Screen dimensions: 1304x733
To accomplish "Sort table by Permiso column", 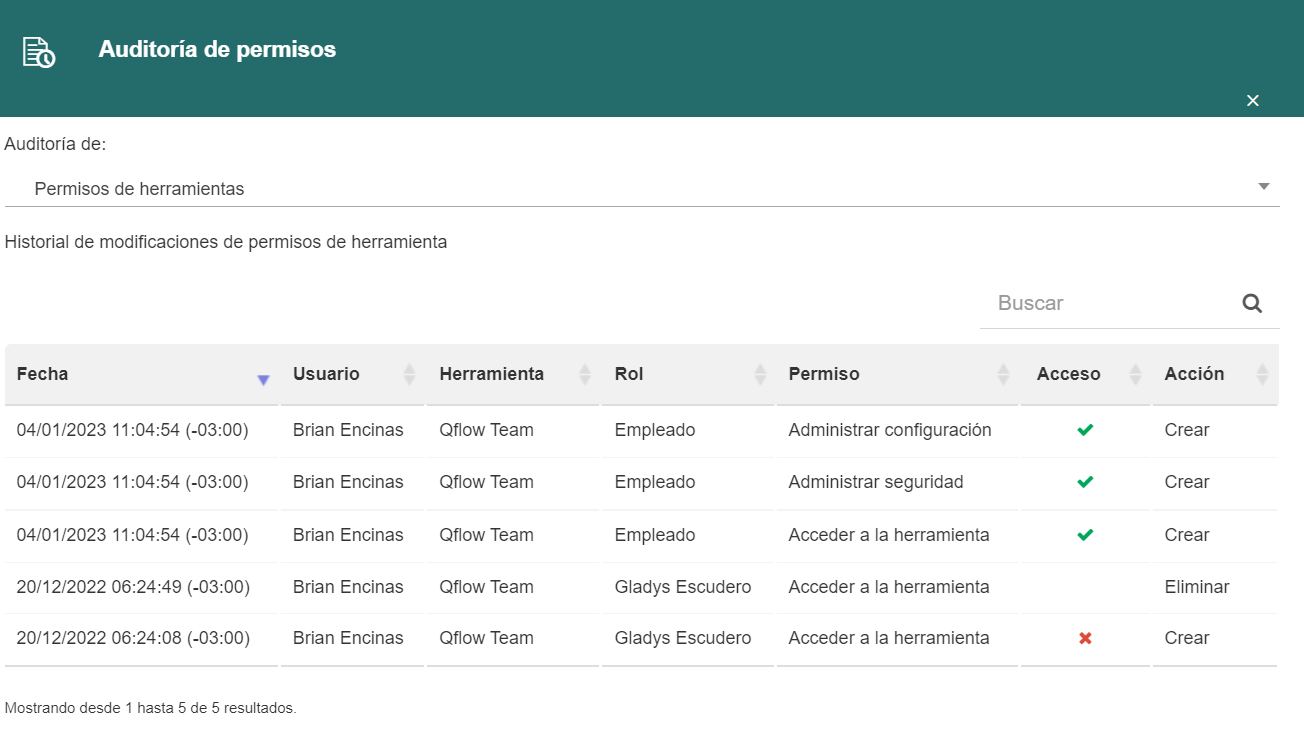I will pyautogui.click(x=897, y=374).
